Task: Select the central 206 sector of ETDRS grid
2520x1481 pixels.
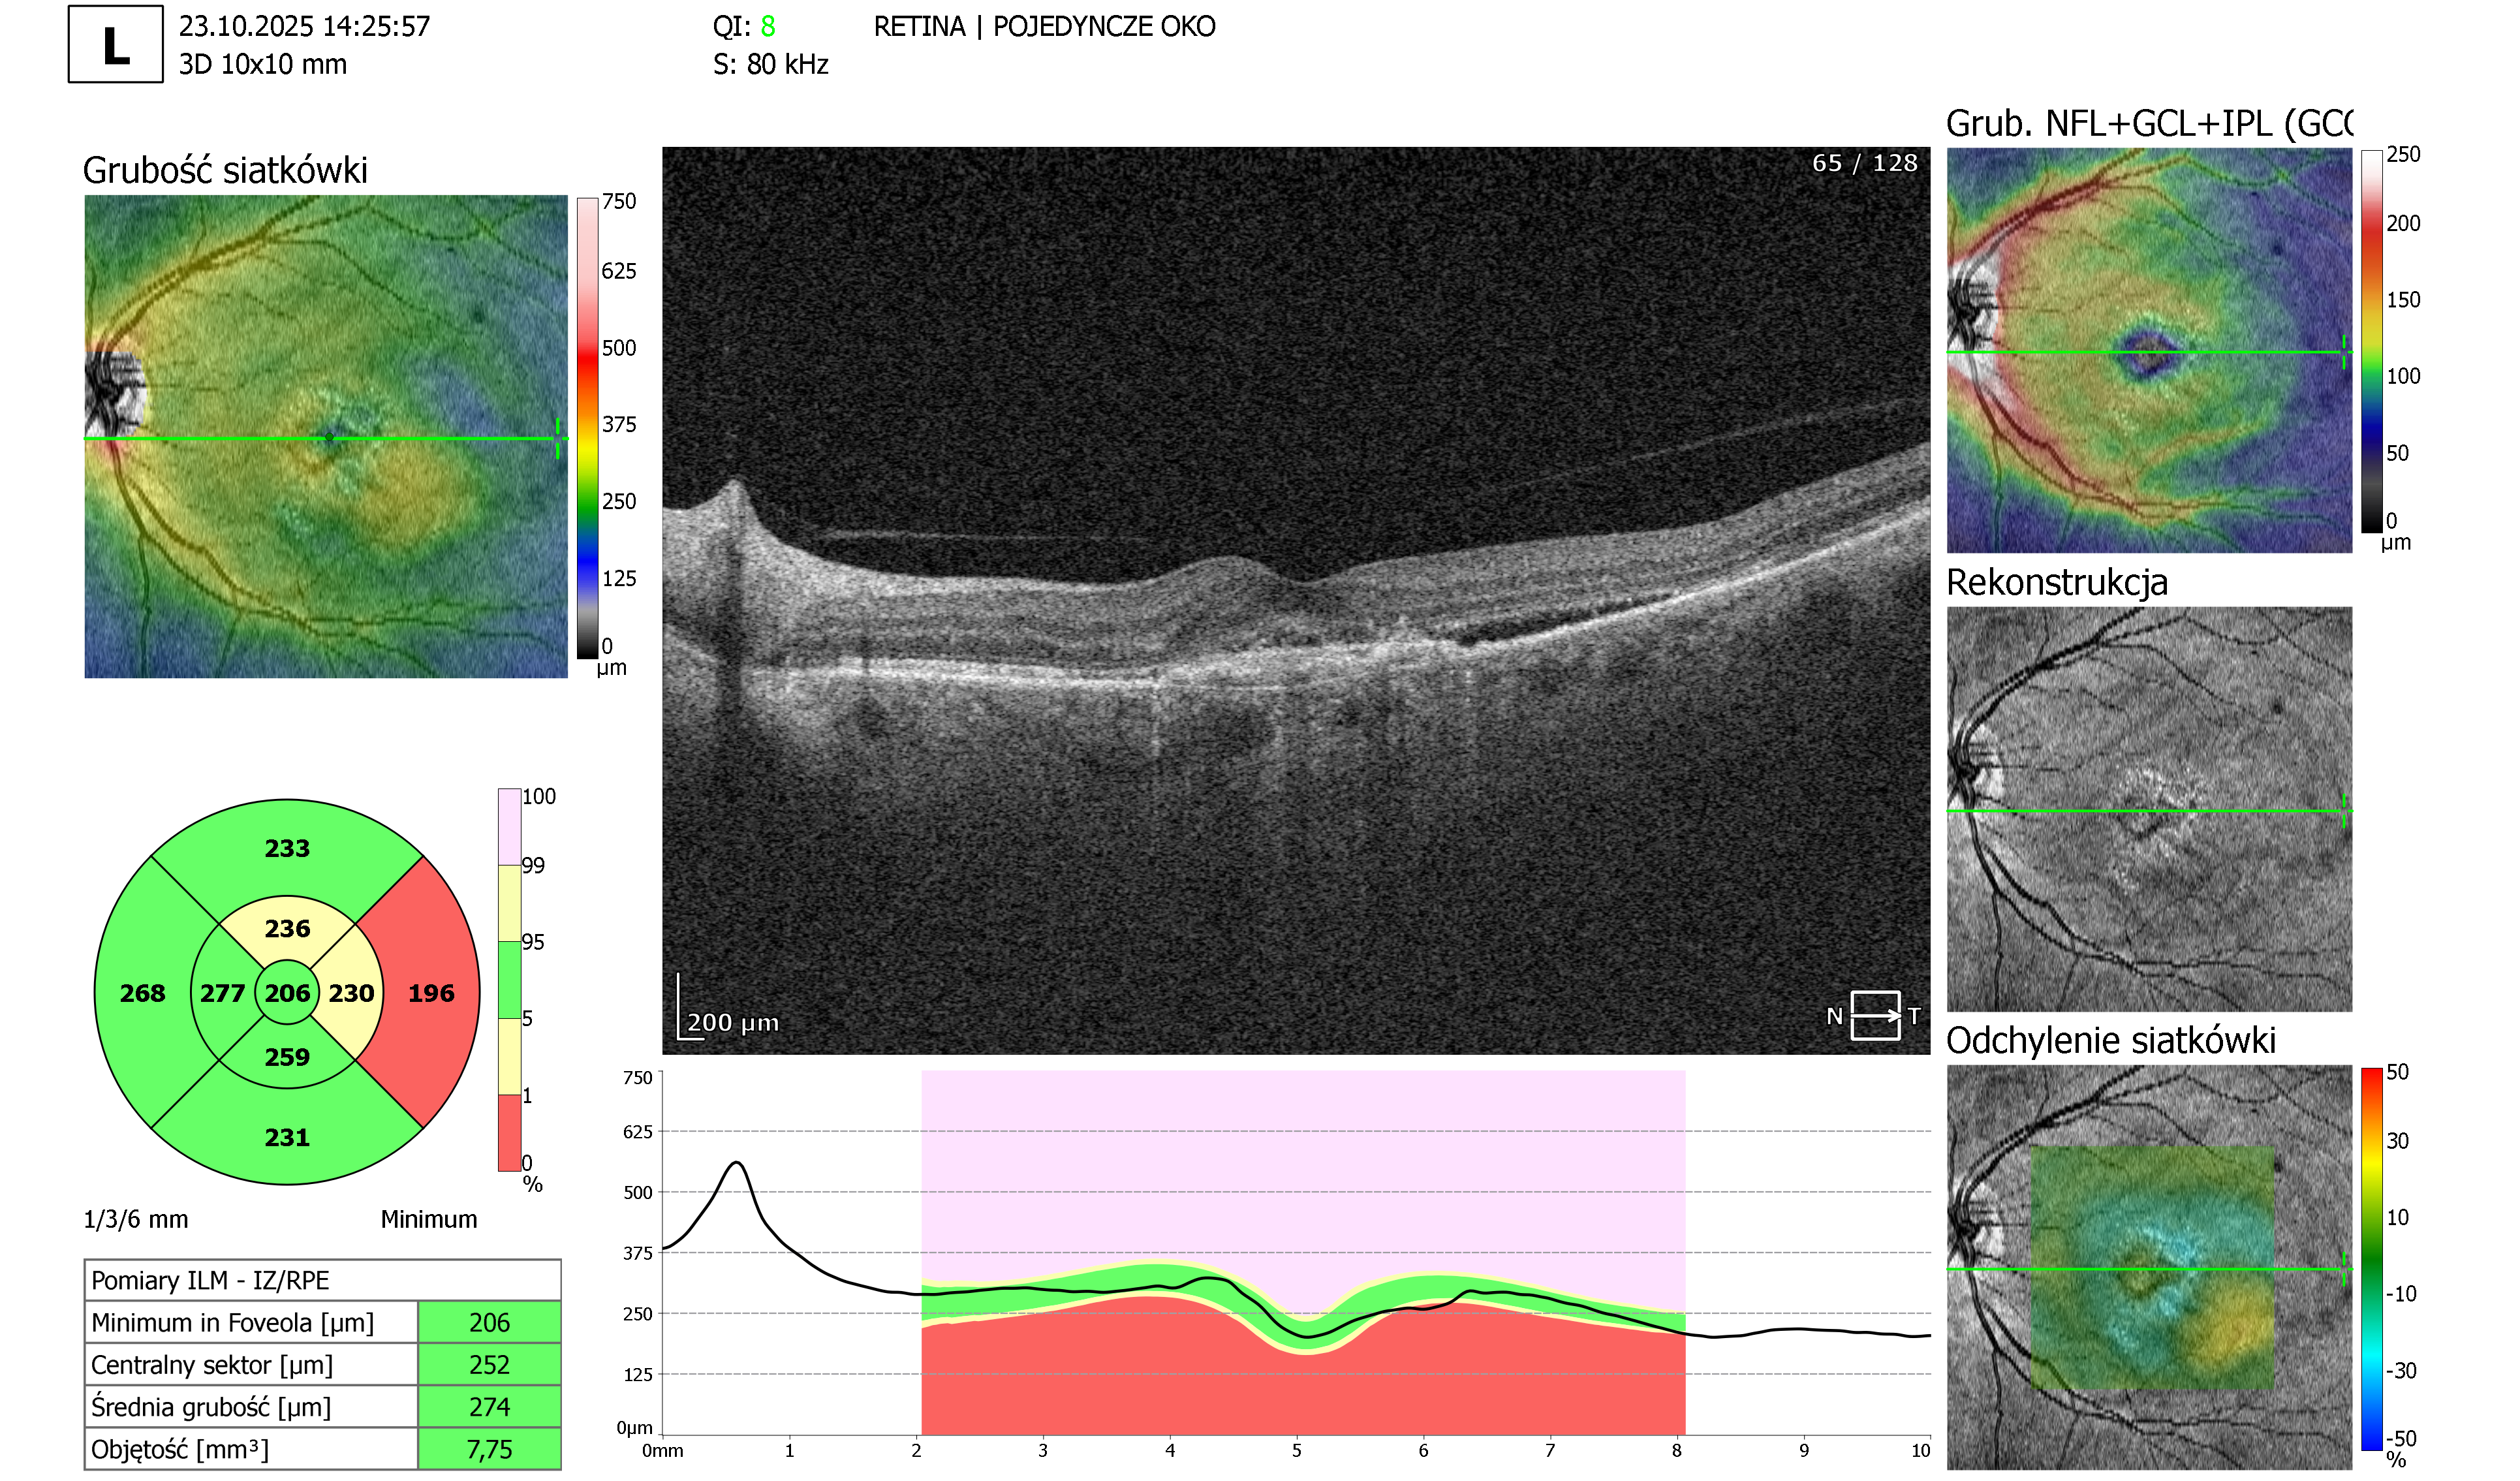Action: [x=287, y=993]
